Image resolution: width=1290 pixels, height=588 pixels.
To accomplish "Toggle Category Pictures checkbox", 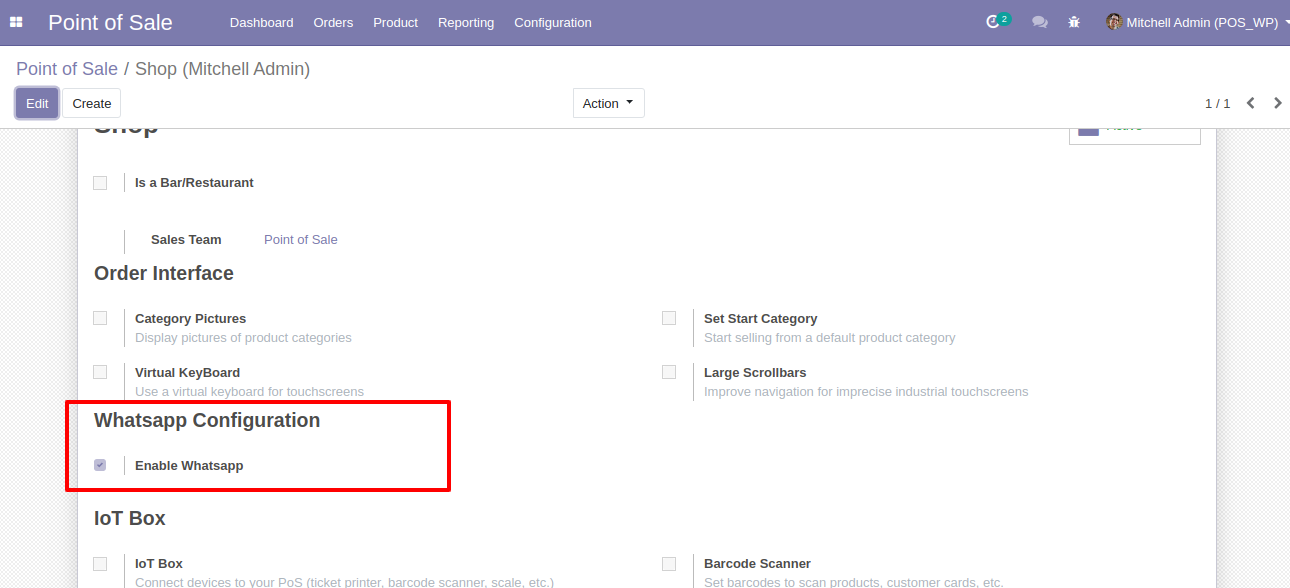I will [x=100, y=318].
